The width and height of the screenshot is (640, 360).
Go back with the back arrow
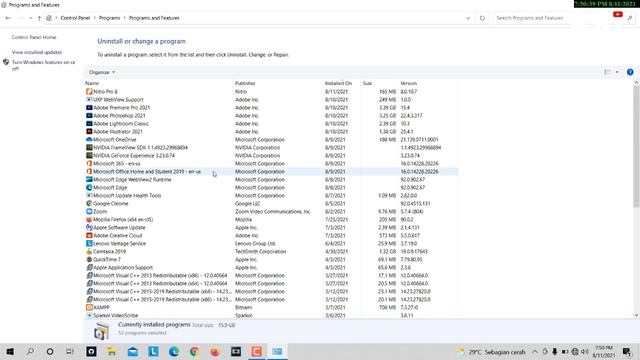8,18
